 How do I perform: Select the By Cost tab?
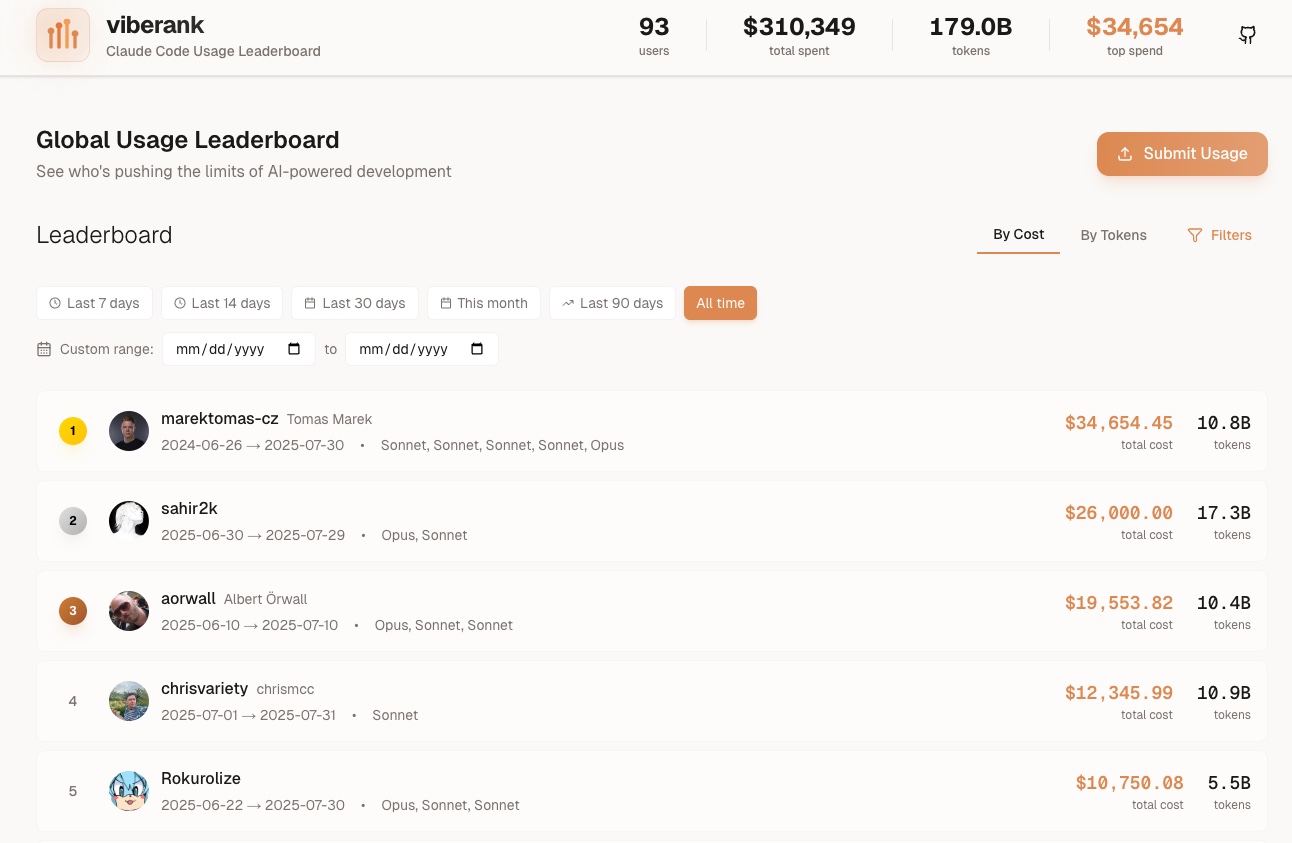click(x=1018, y=234)
